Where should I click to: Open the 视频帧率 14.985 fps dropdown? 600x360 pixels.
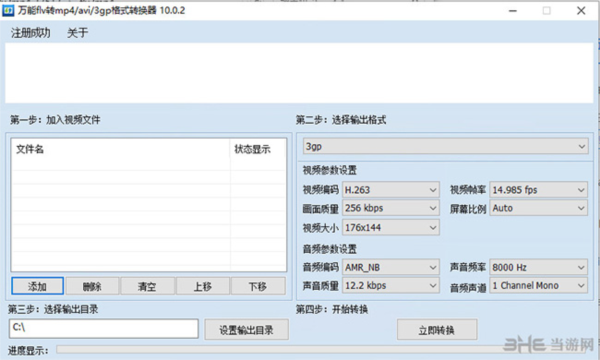(x=538, y=190)
